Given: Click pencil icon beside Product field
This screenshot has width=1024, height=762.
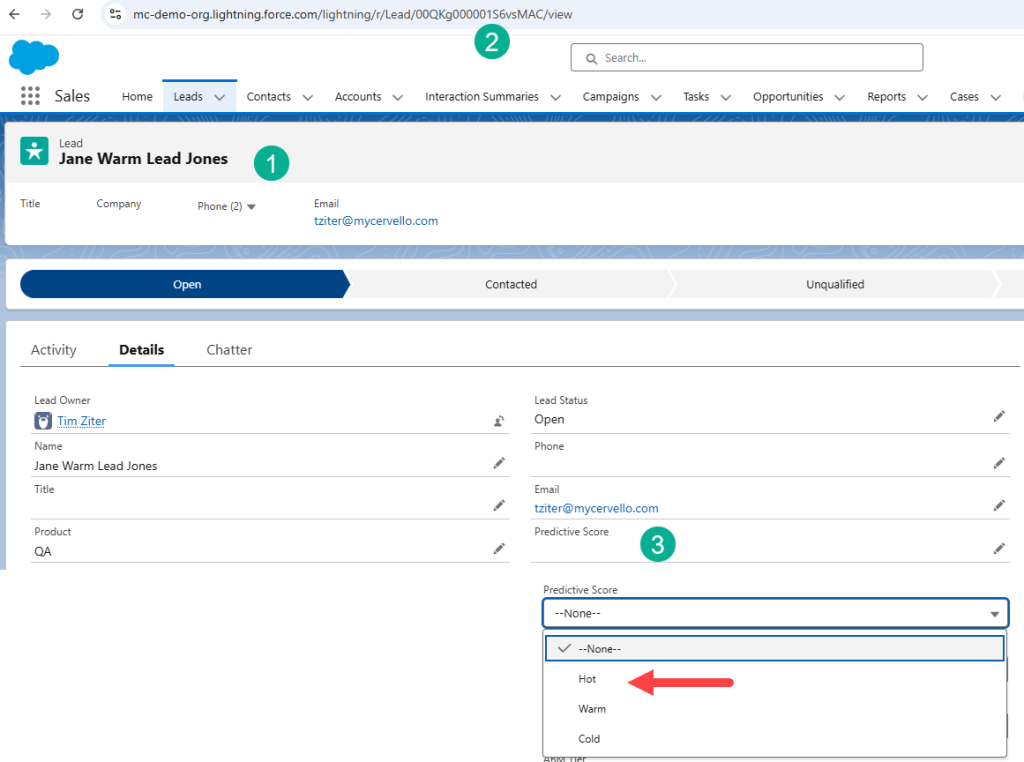Looking at the screenshot, I should 498,549.
